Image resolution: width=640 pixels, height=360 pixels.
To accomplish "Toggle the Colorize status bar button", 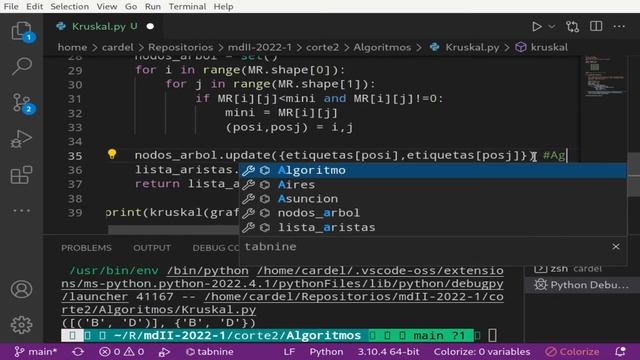I will 572,351.
